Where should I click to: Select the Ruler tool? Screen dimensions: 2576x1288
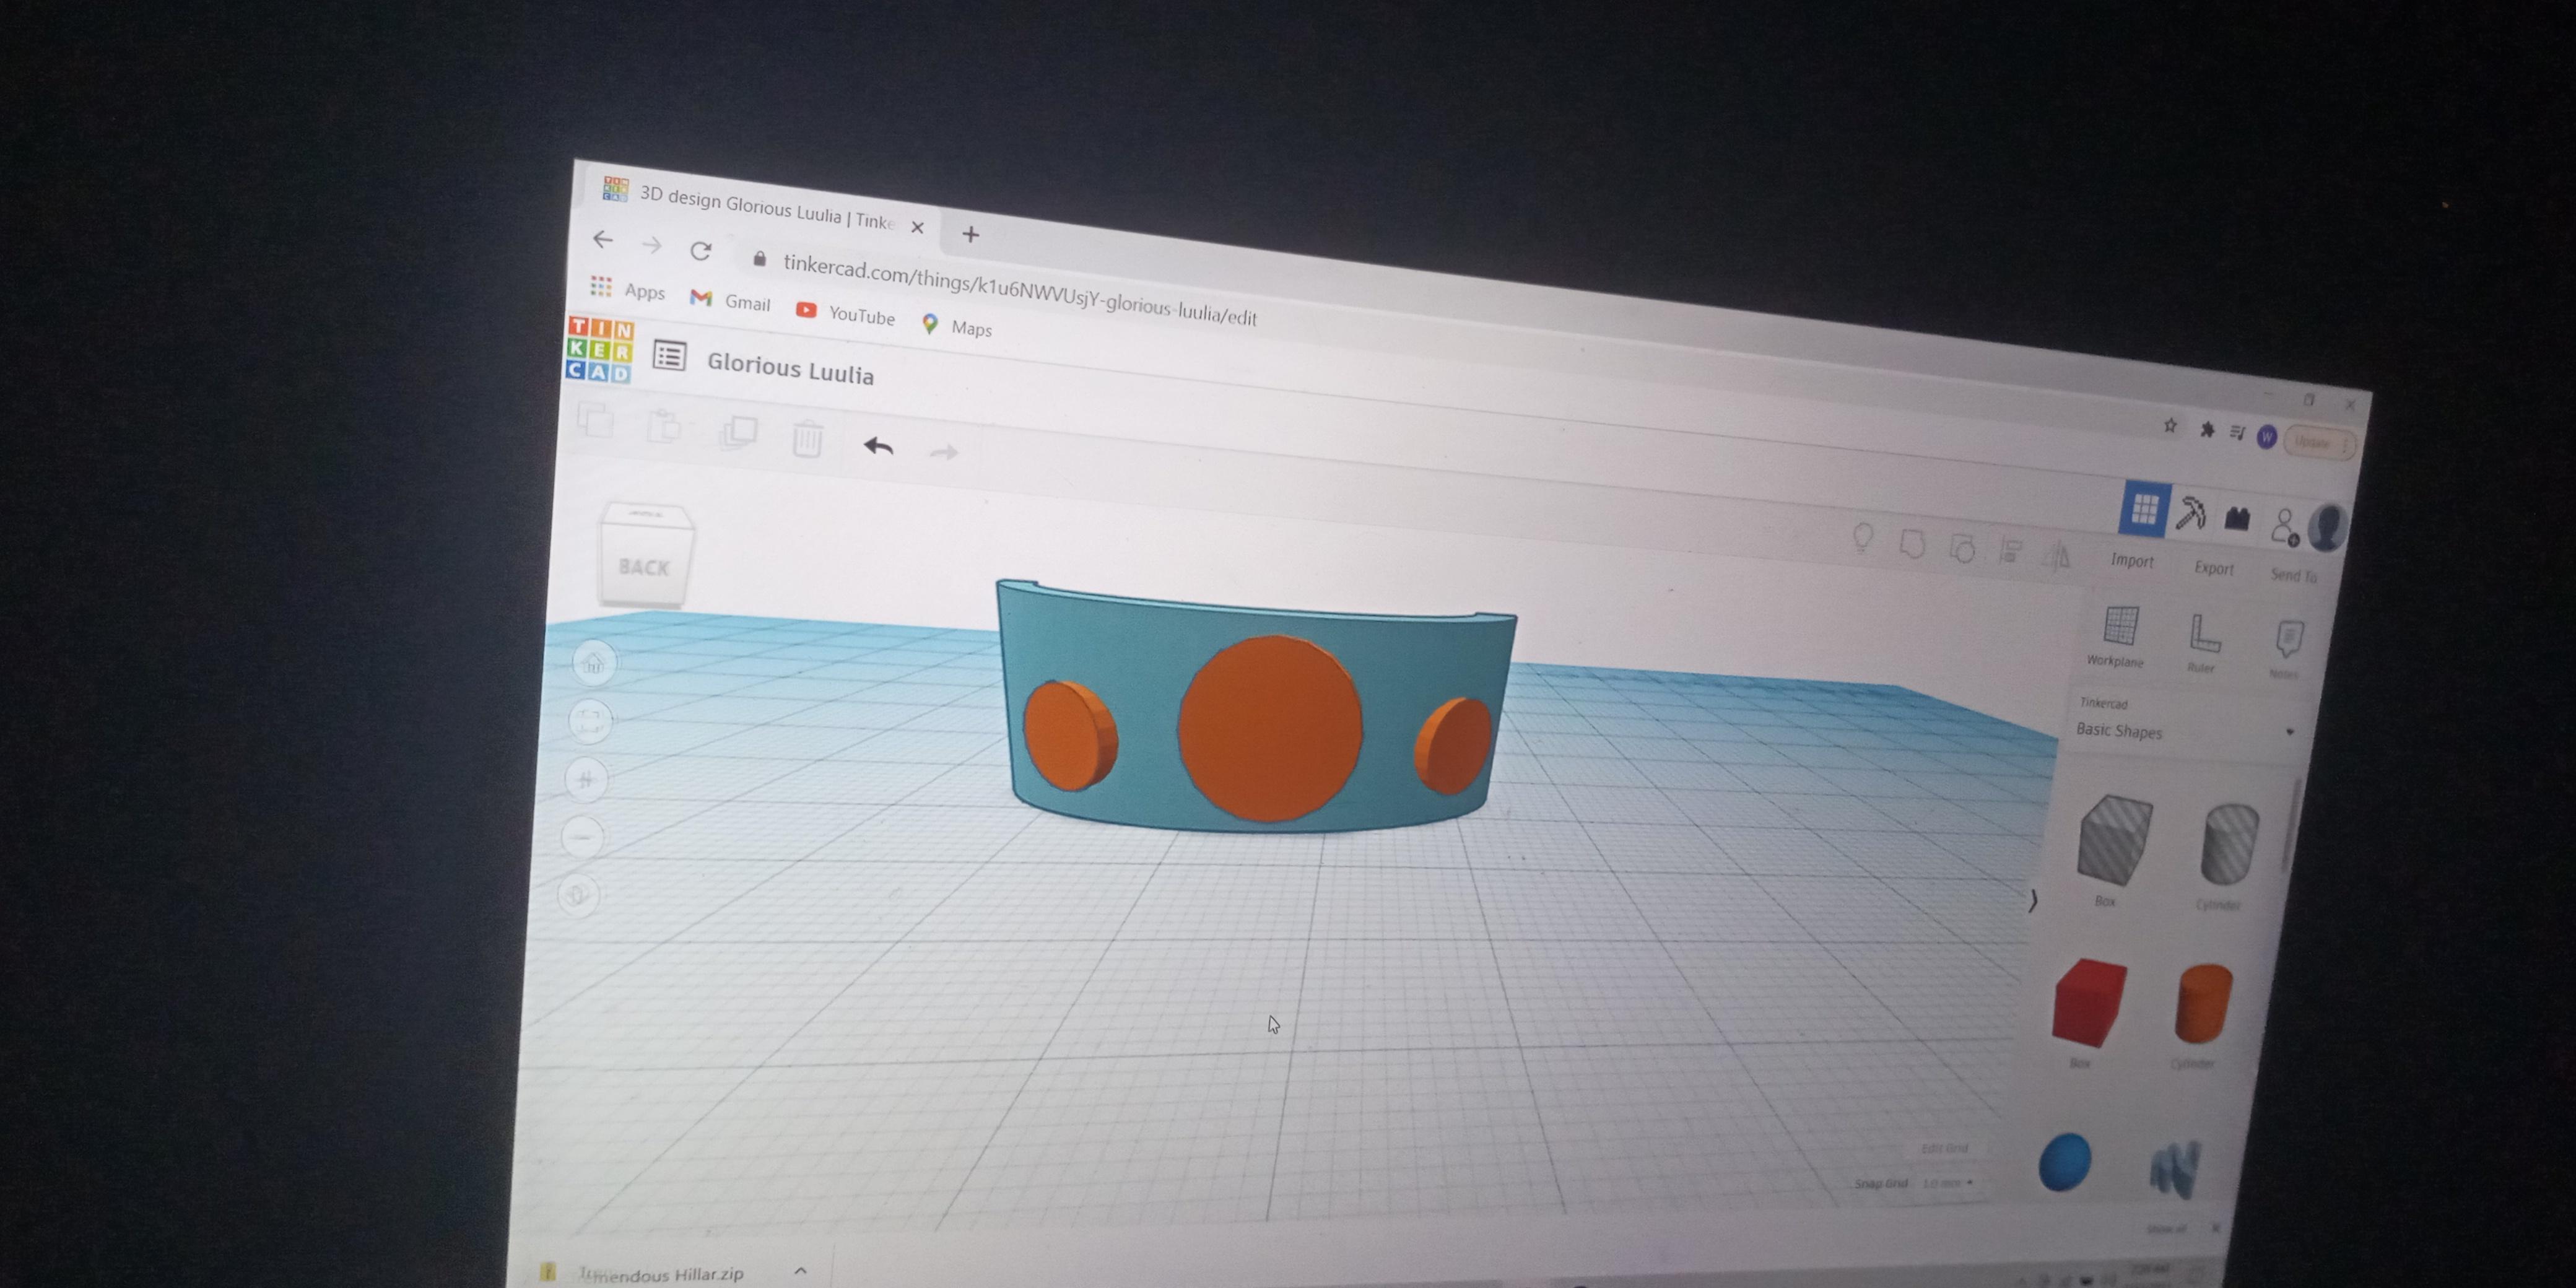point(2203,643)
